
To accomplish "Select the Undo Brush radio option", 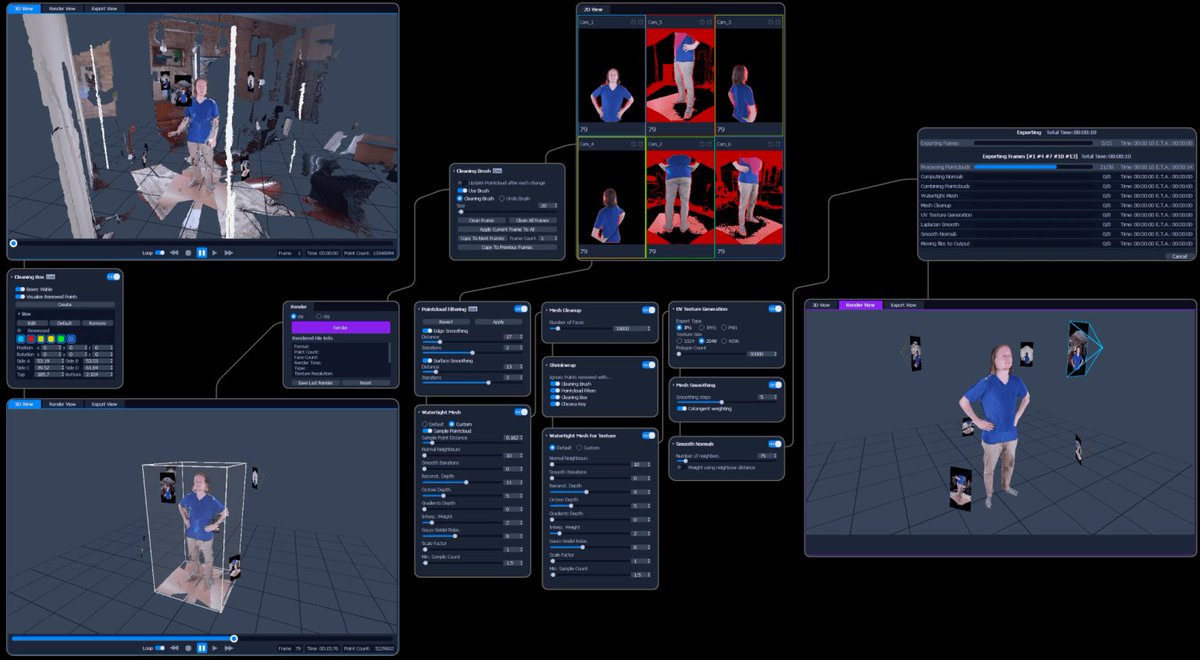I will point(502,198).
